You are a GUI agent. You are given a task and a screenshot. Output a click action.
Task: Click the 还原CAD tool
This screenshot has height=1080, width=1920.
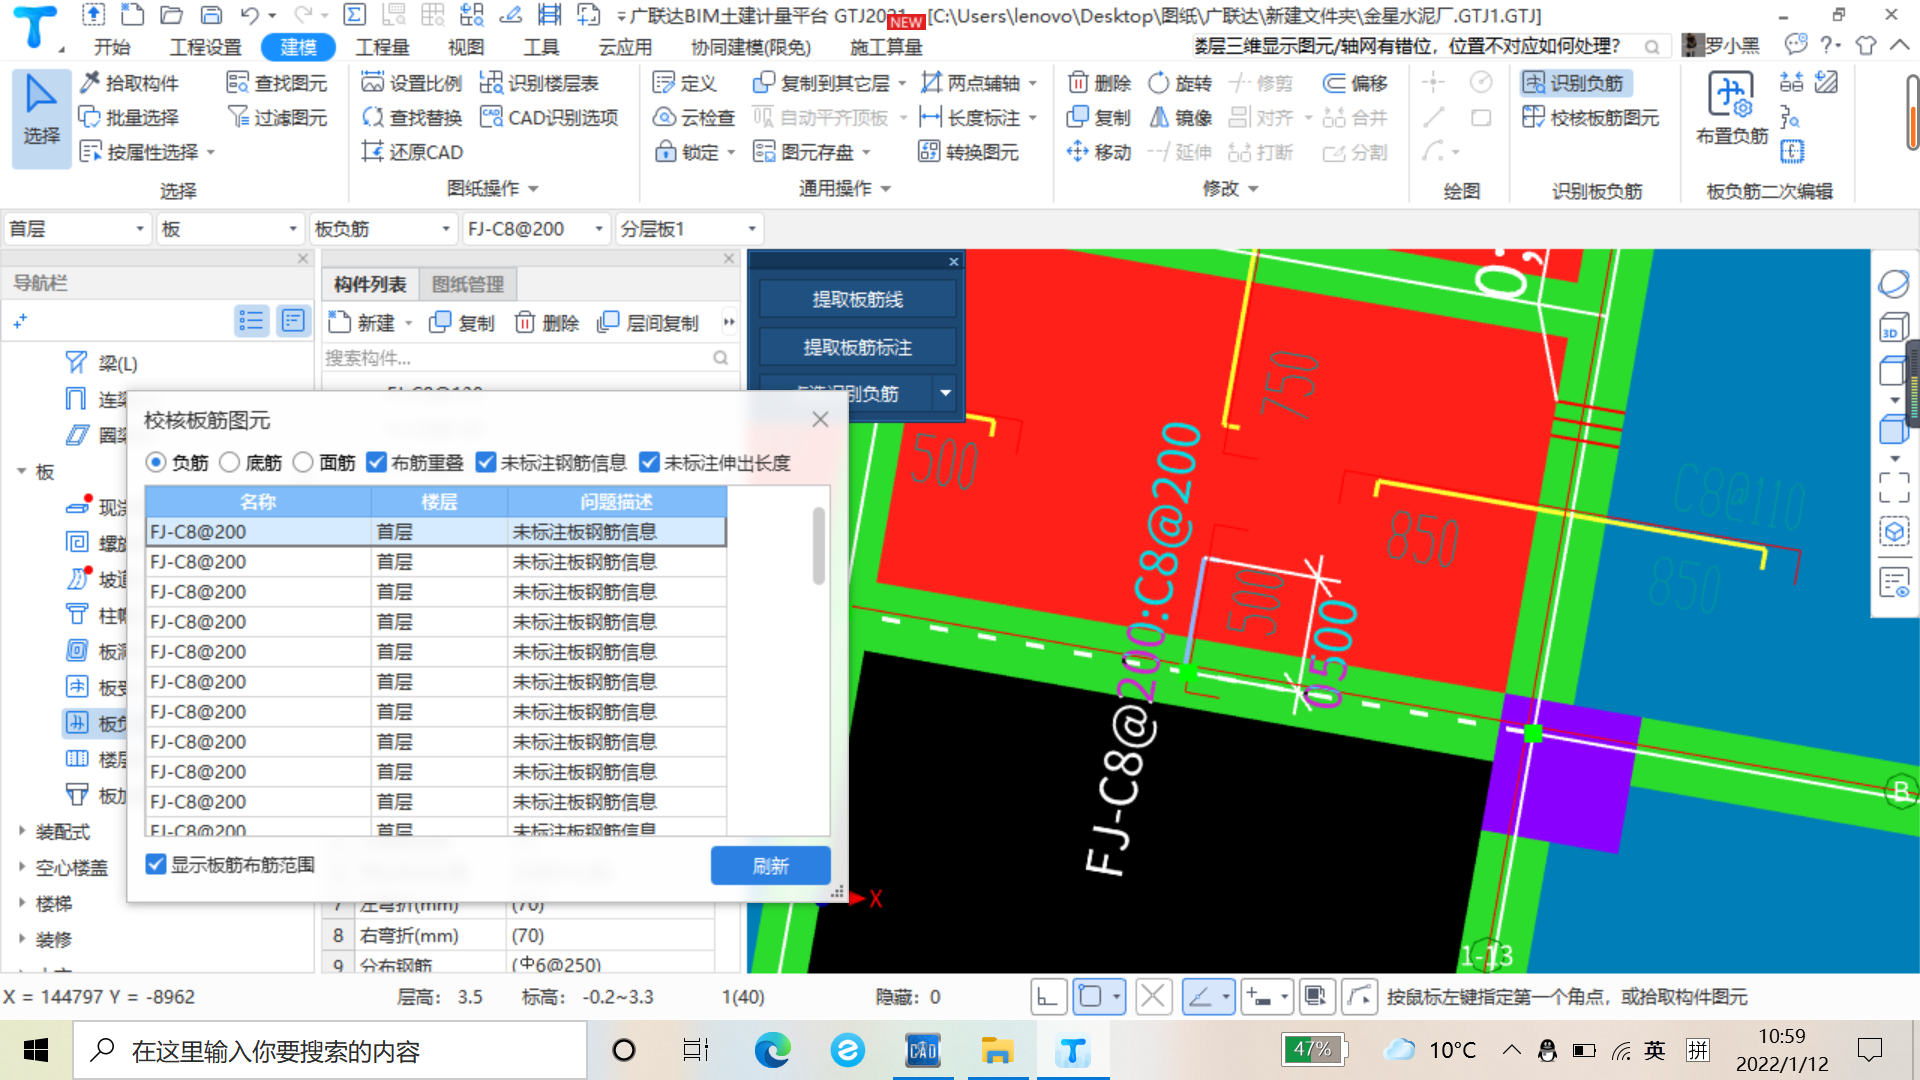click(412, 152)
